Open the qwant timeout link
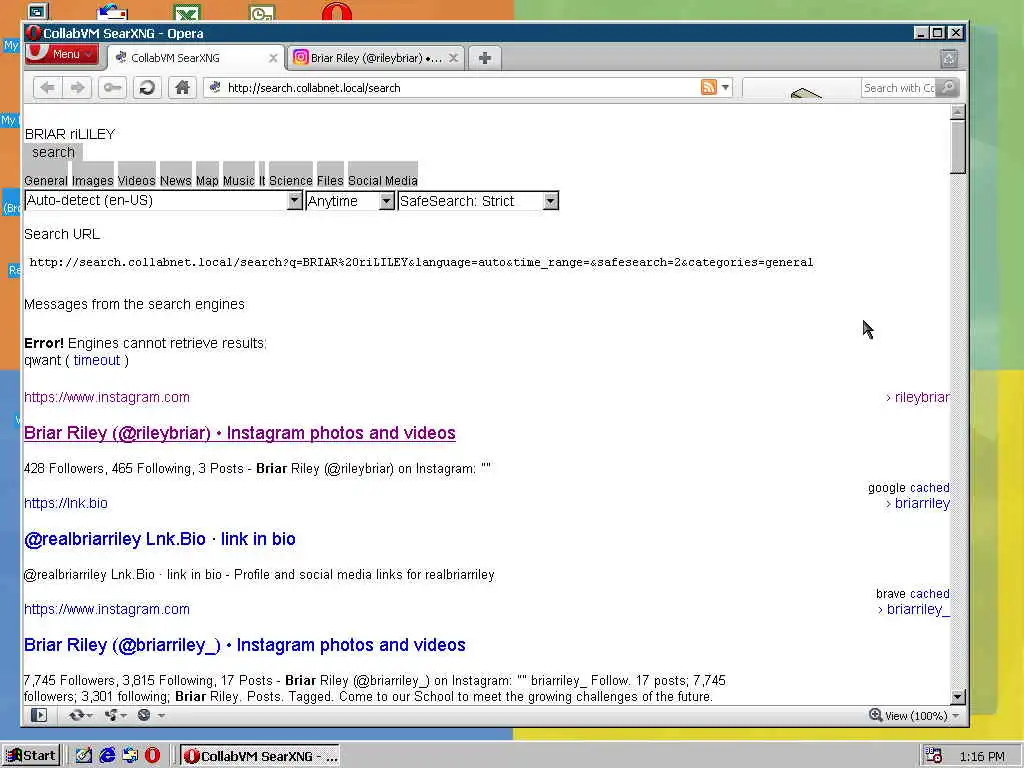Screen dimensions: 1024x768 [97, 360]
